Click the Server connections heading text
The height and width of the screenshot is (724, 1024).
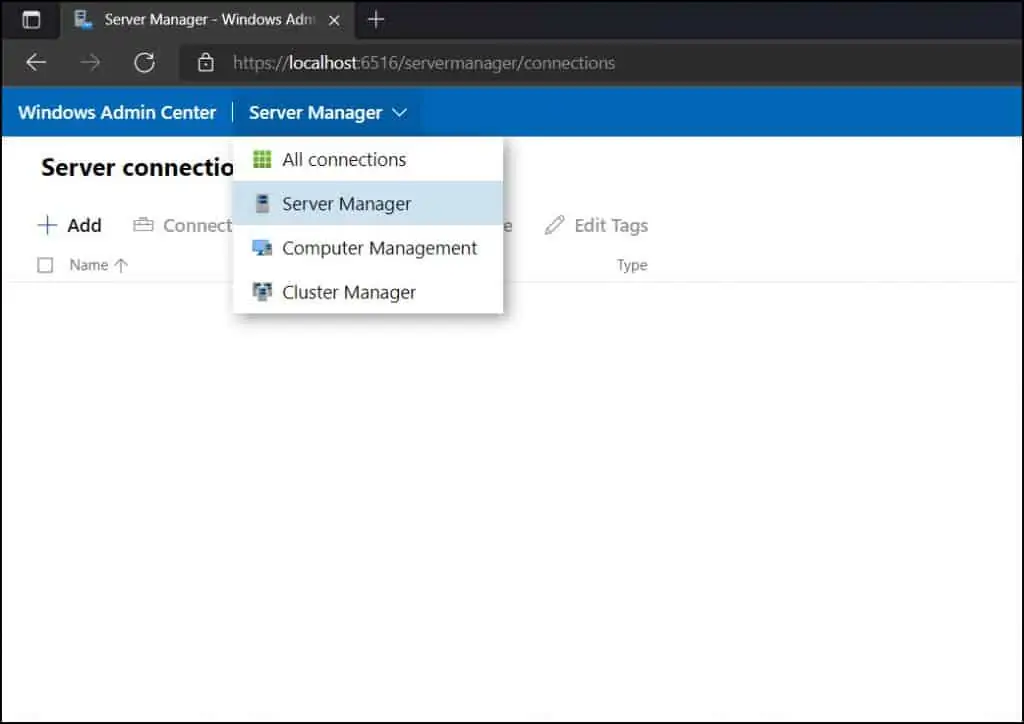click(137, 167)
